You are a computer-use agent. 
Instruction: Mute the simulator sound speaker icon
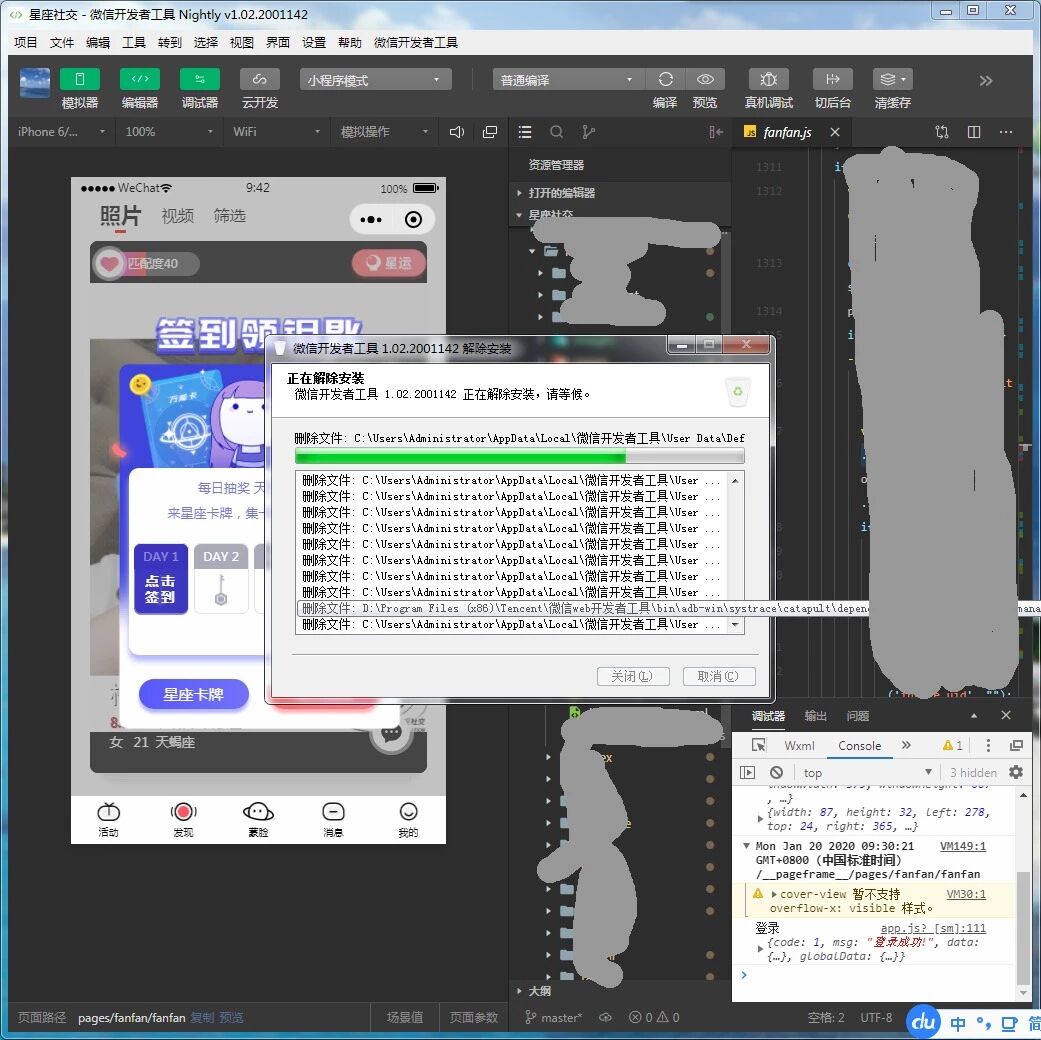click(x=457, y=131)
